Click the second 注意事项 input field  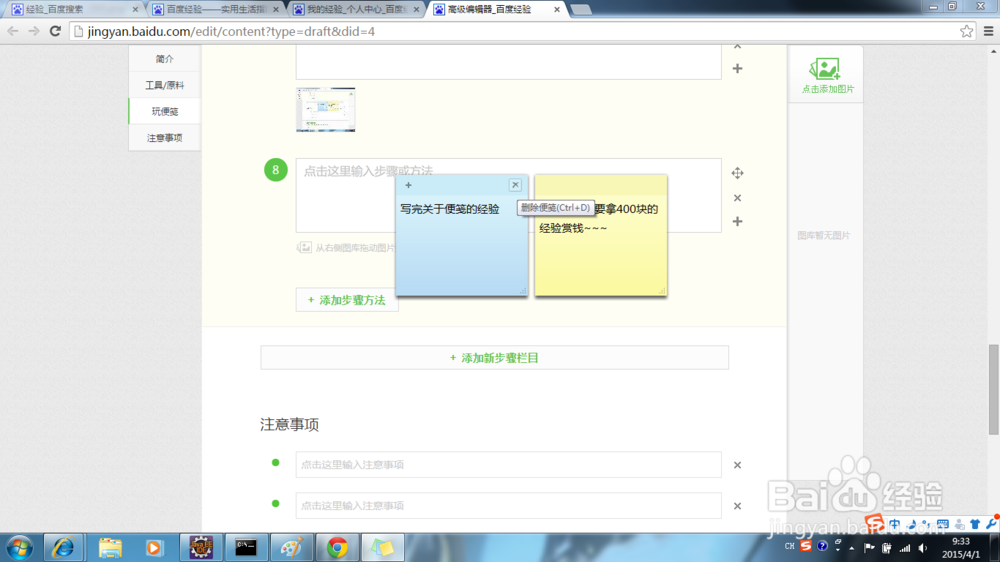point(508,505)
